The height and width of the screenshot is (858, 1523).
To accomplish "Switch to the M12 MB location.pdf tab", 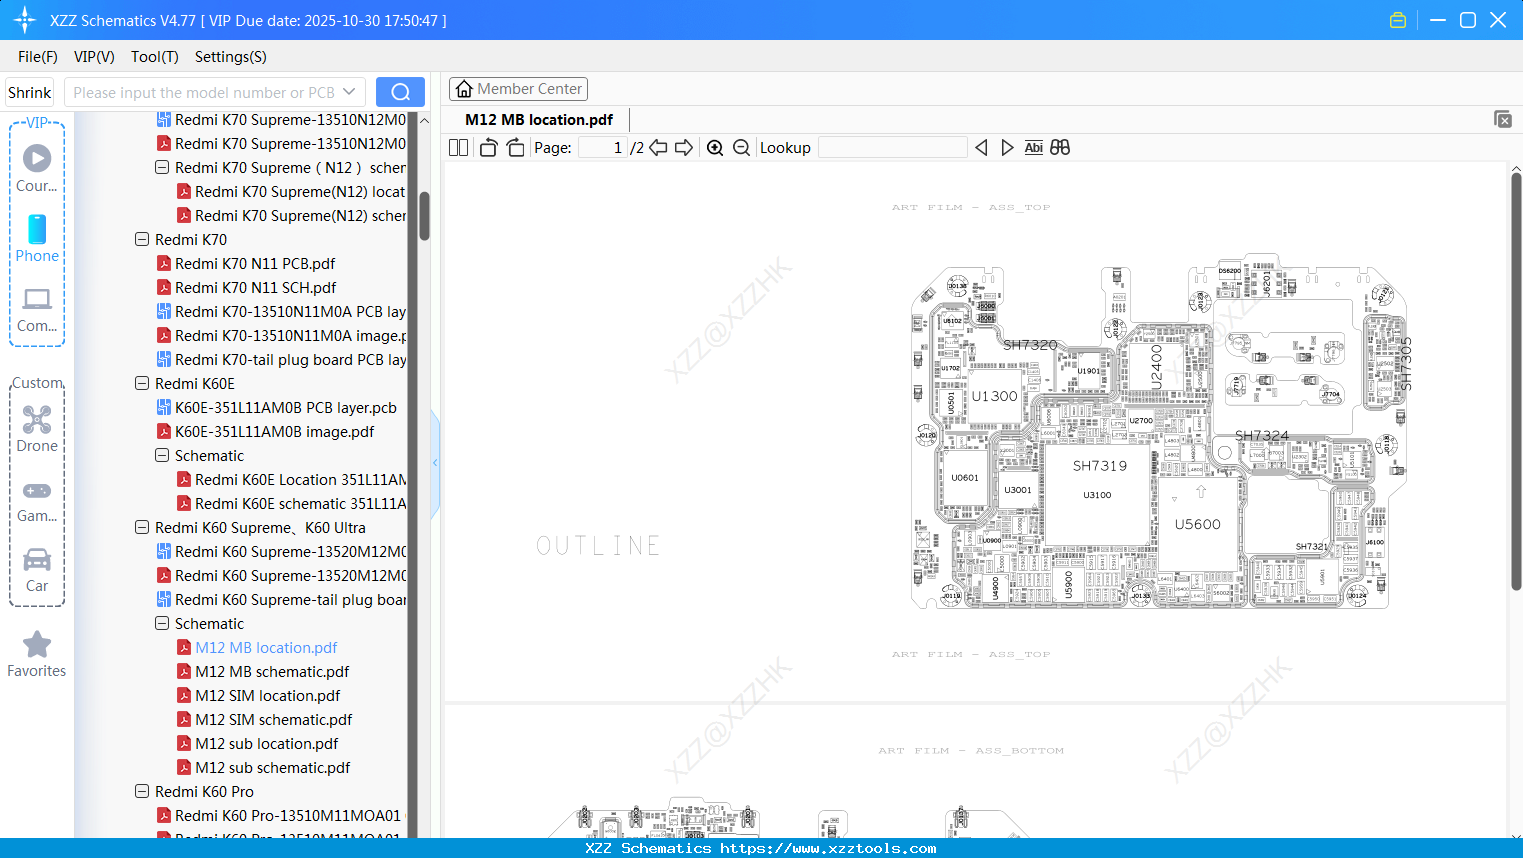I will click(537, 119).
